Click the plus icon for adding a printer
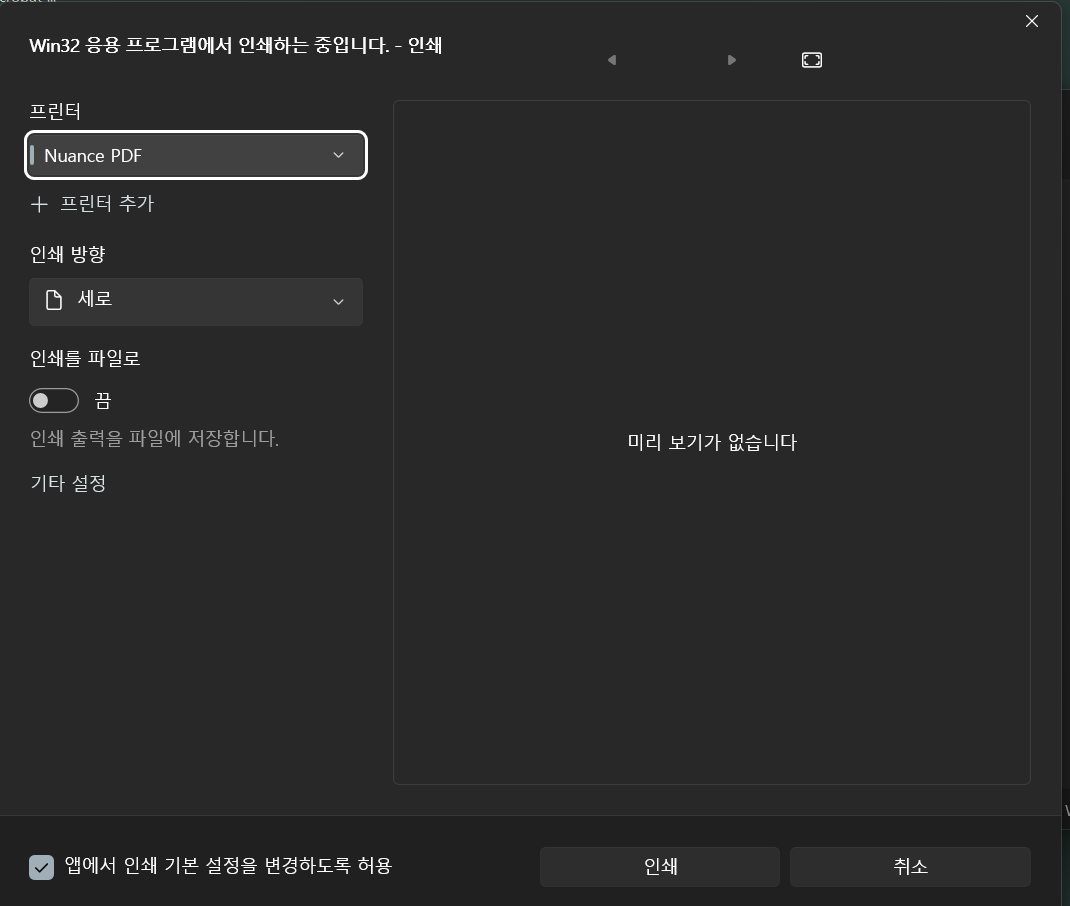Screen dimensions: 1070x906 click(39, 205)
